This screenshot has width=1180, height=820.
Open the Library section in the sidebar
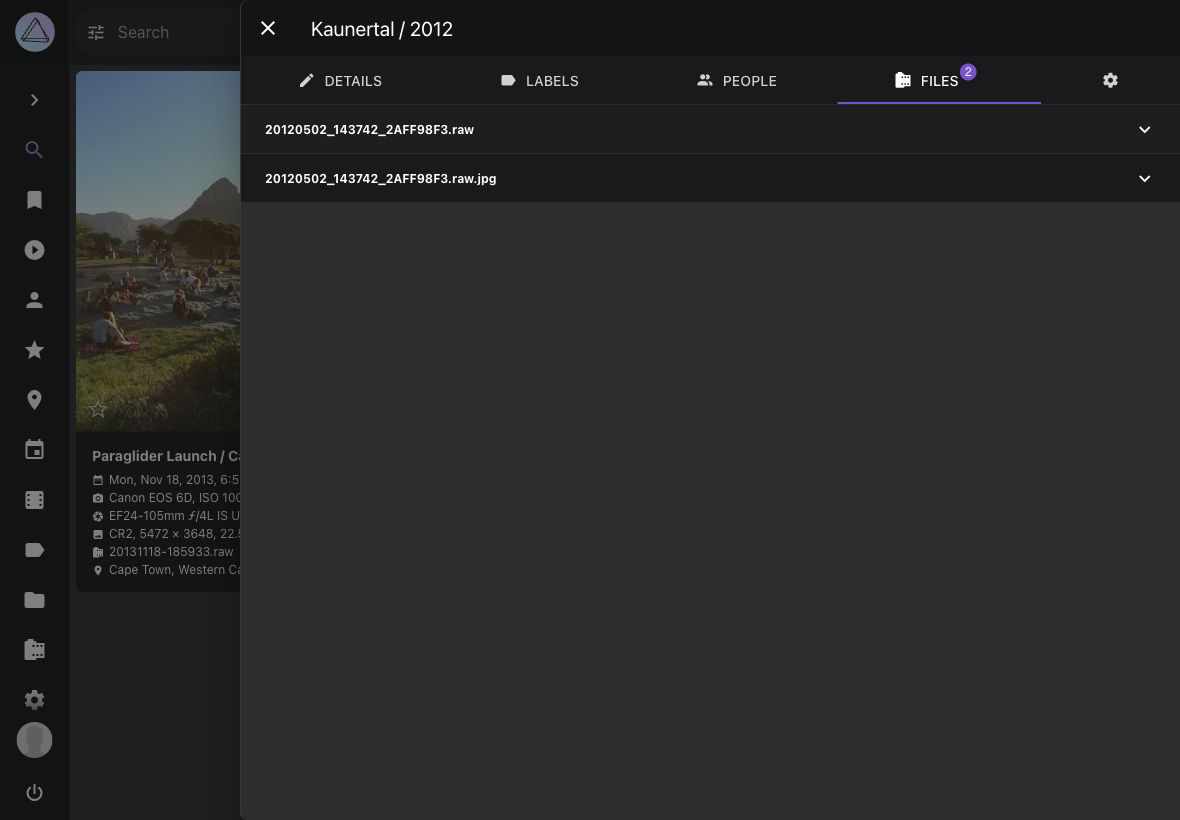tap(34, 649)
